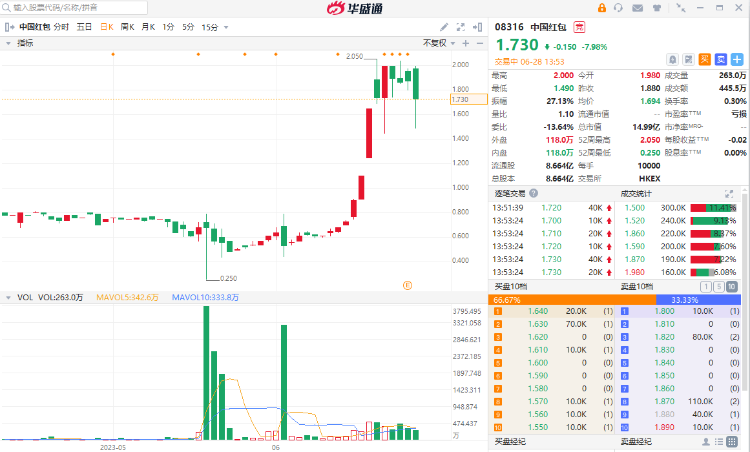Click the search stock code input field
The image size is (750, 452).
click(74, 8)
